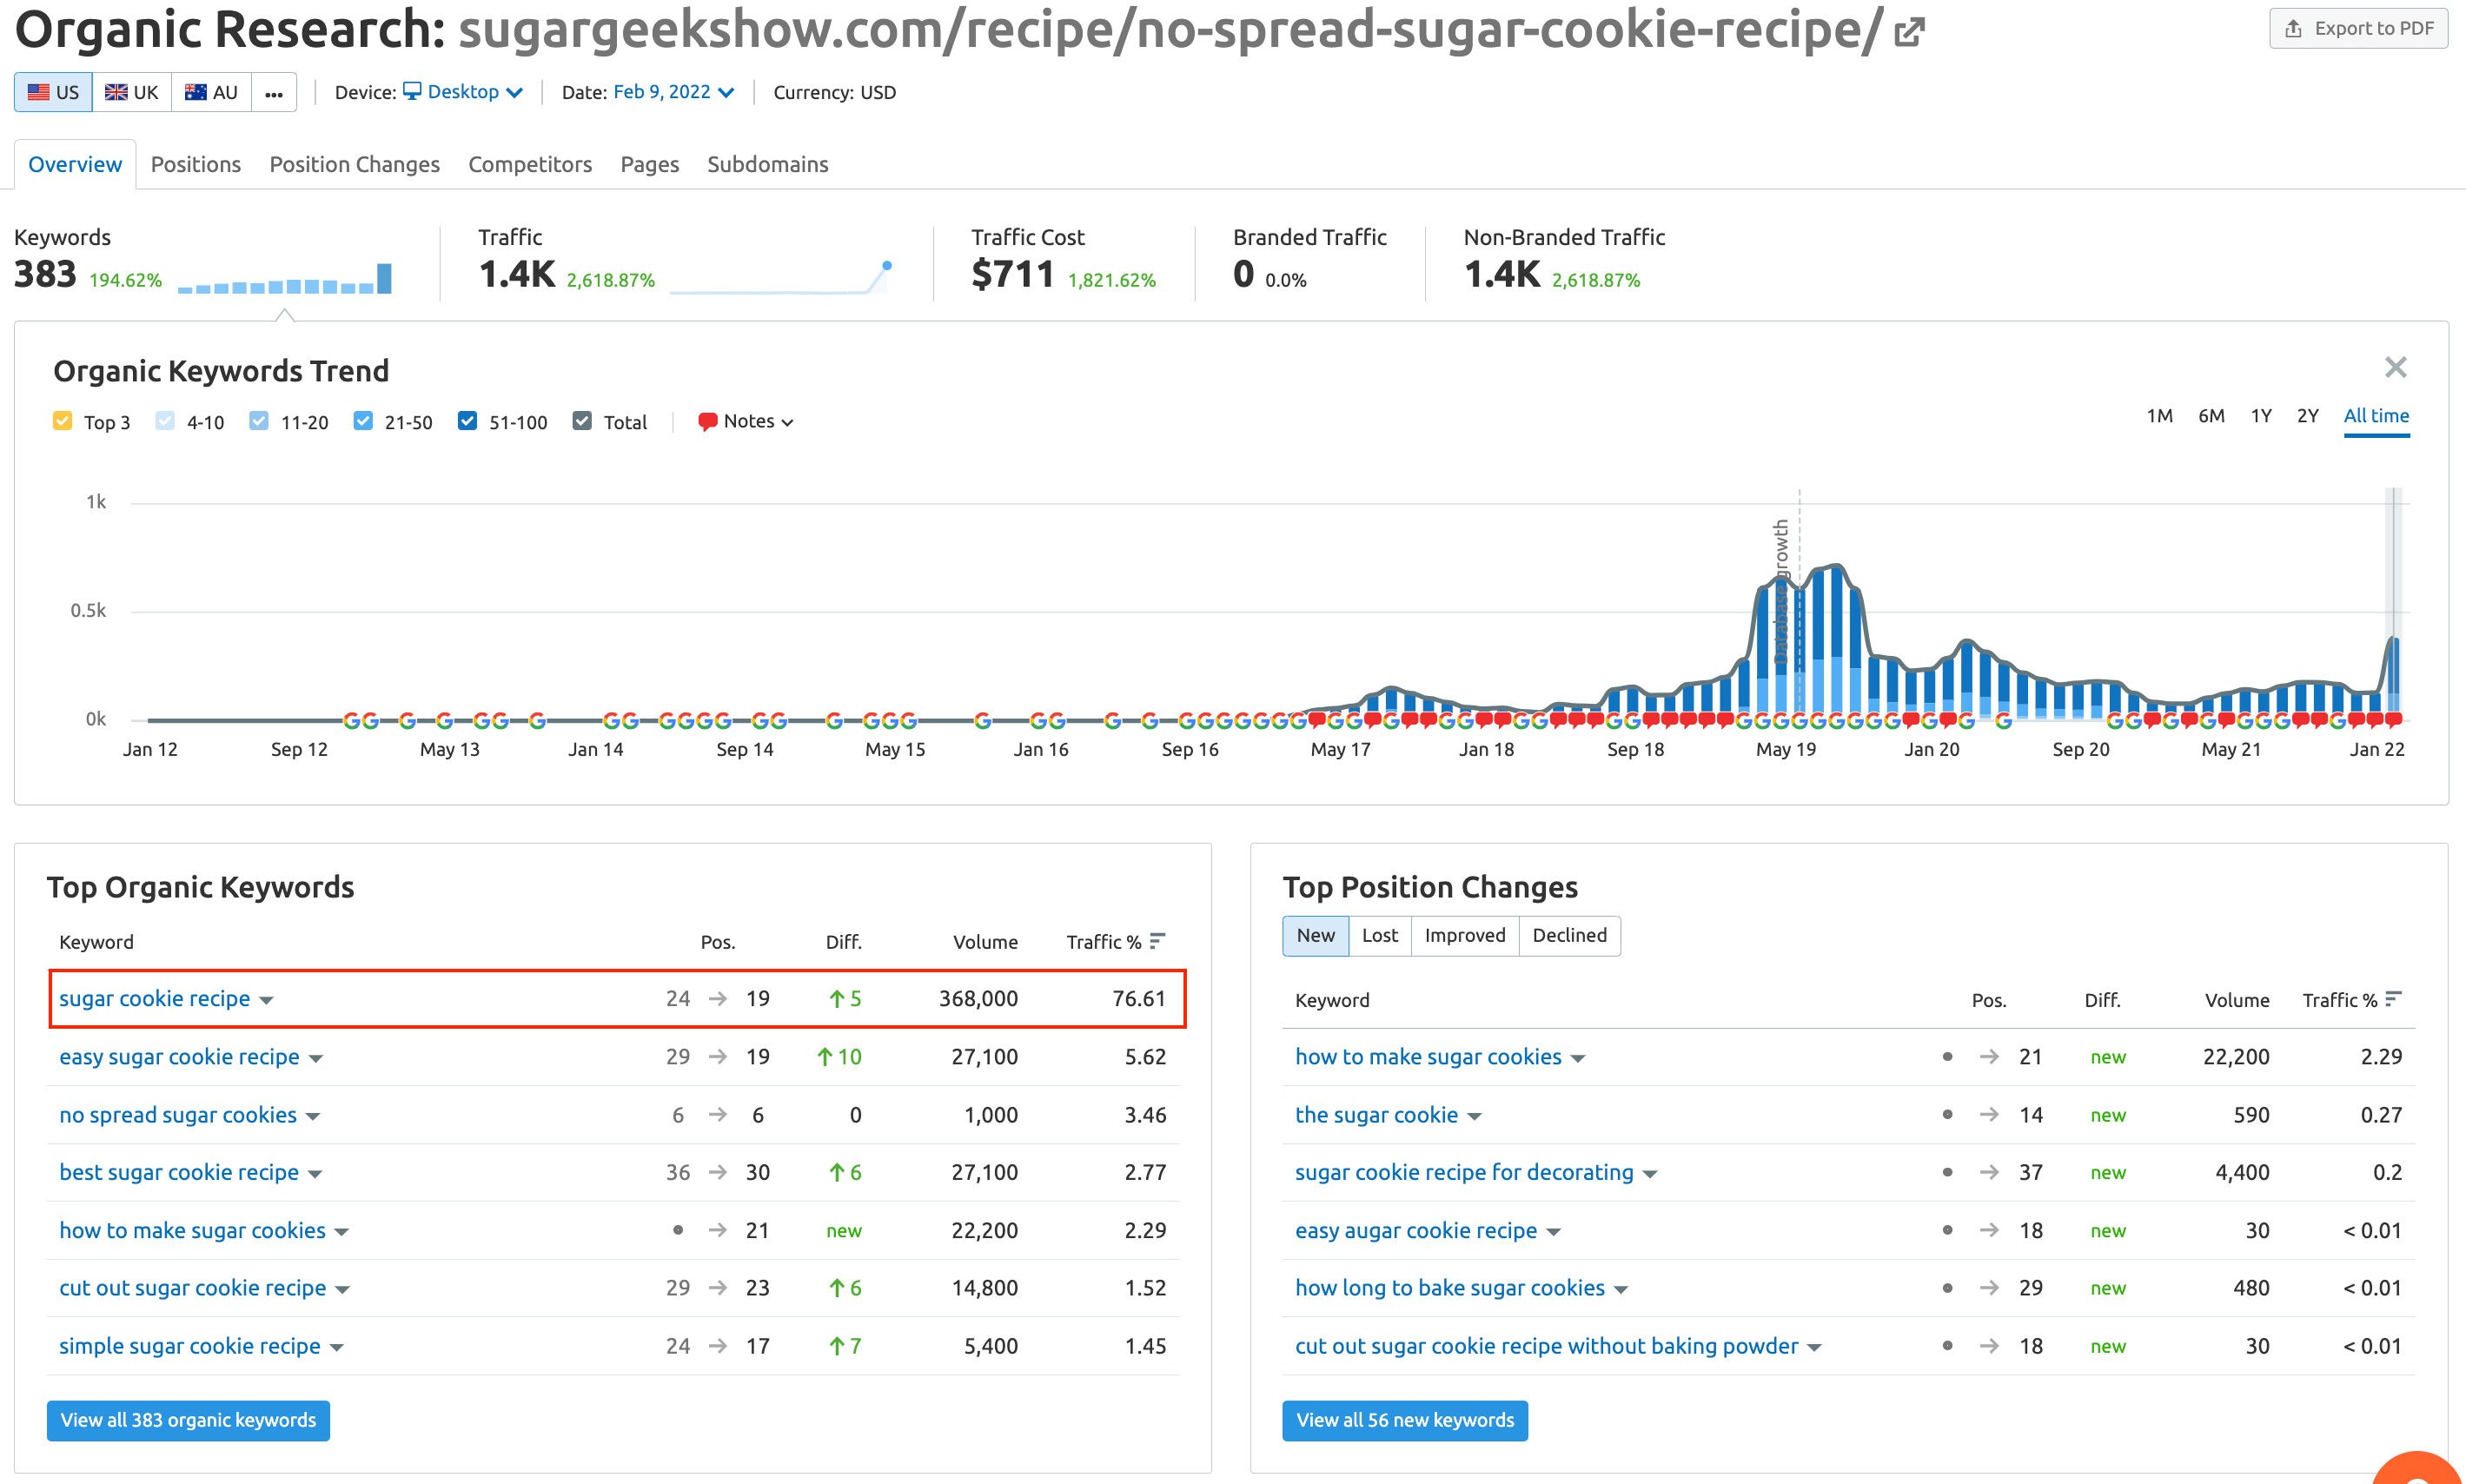
Task: Set chart range to 1Y
Action: coord(2261,416)
